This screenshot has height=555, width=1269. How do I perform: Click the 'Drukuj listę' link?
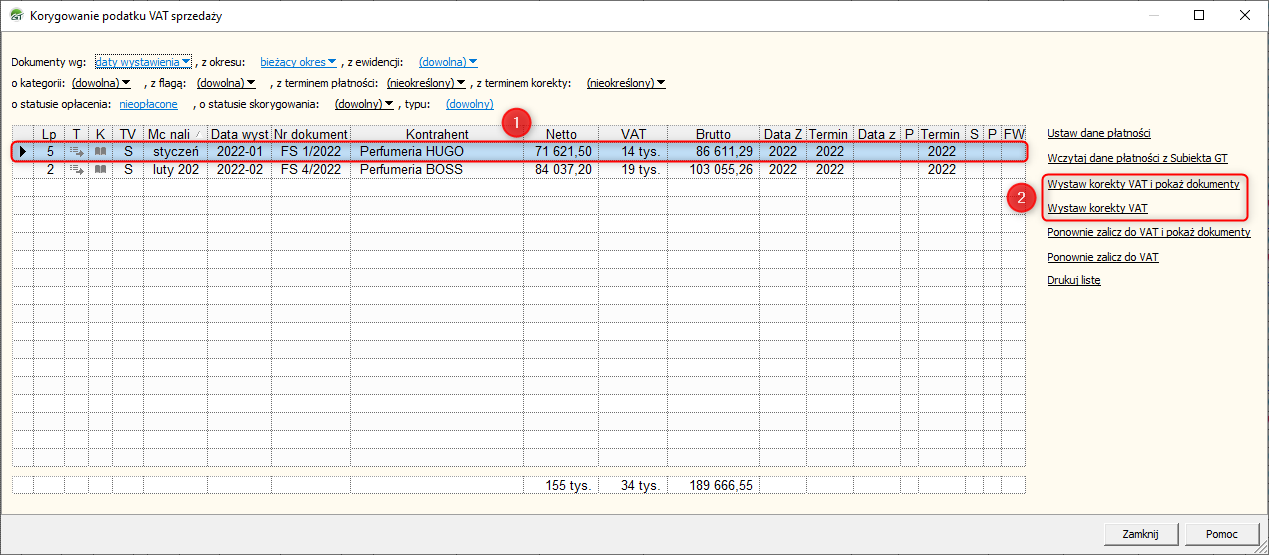pyautogui.click(x=1074, y=280)
